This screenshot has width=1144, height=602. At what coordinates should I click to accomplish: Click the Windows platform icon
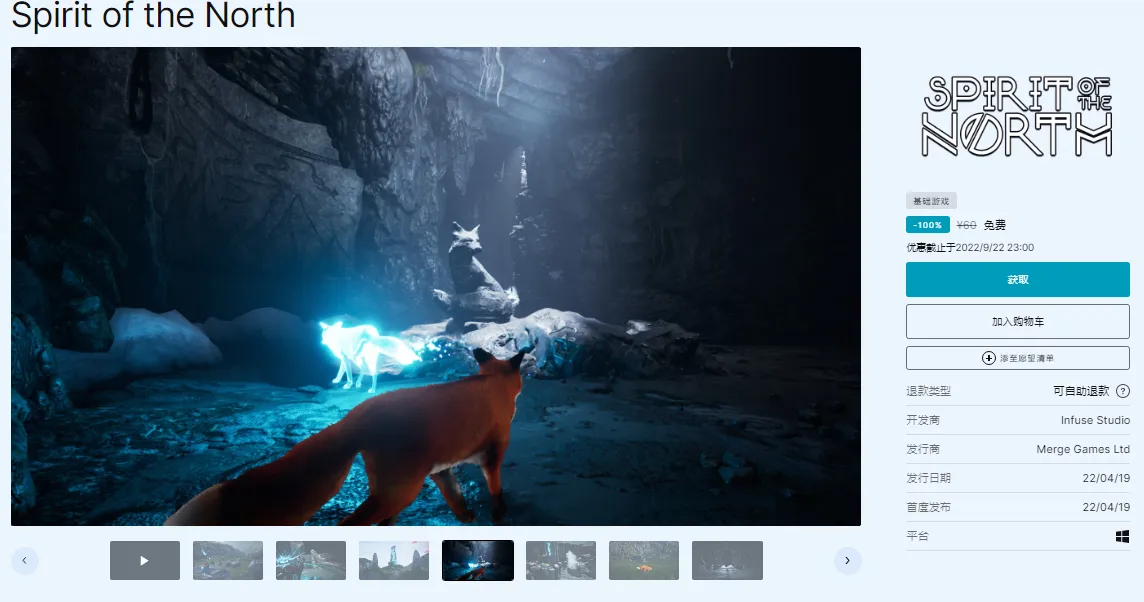click(x=1122, y=536)
